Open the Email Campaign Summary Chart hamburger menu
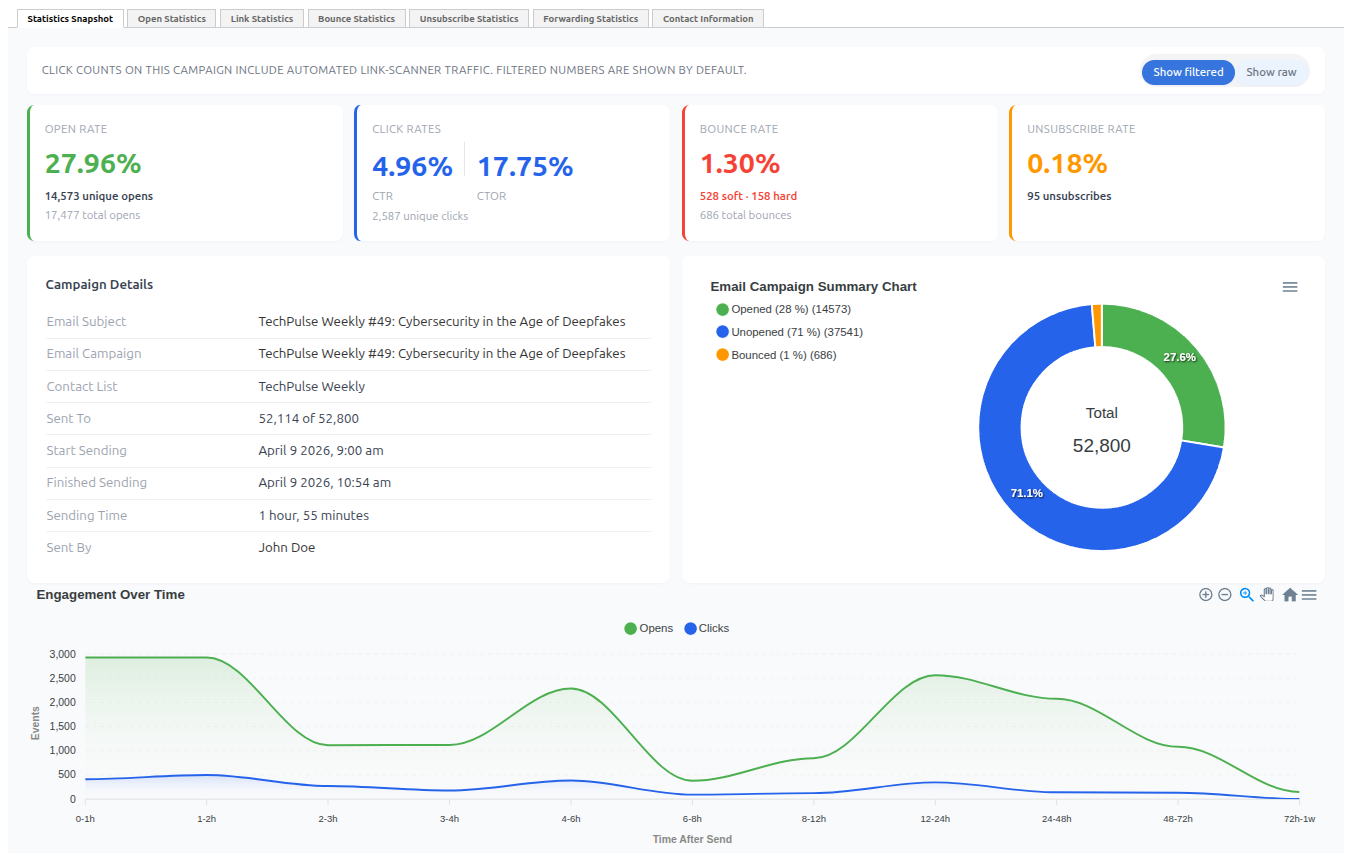The height and width of the screenshot is (853, 1352). point(1290,287)
